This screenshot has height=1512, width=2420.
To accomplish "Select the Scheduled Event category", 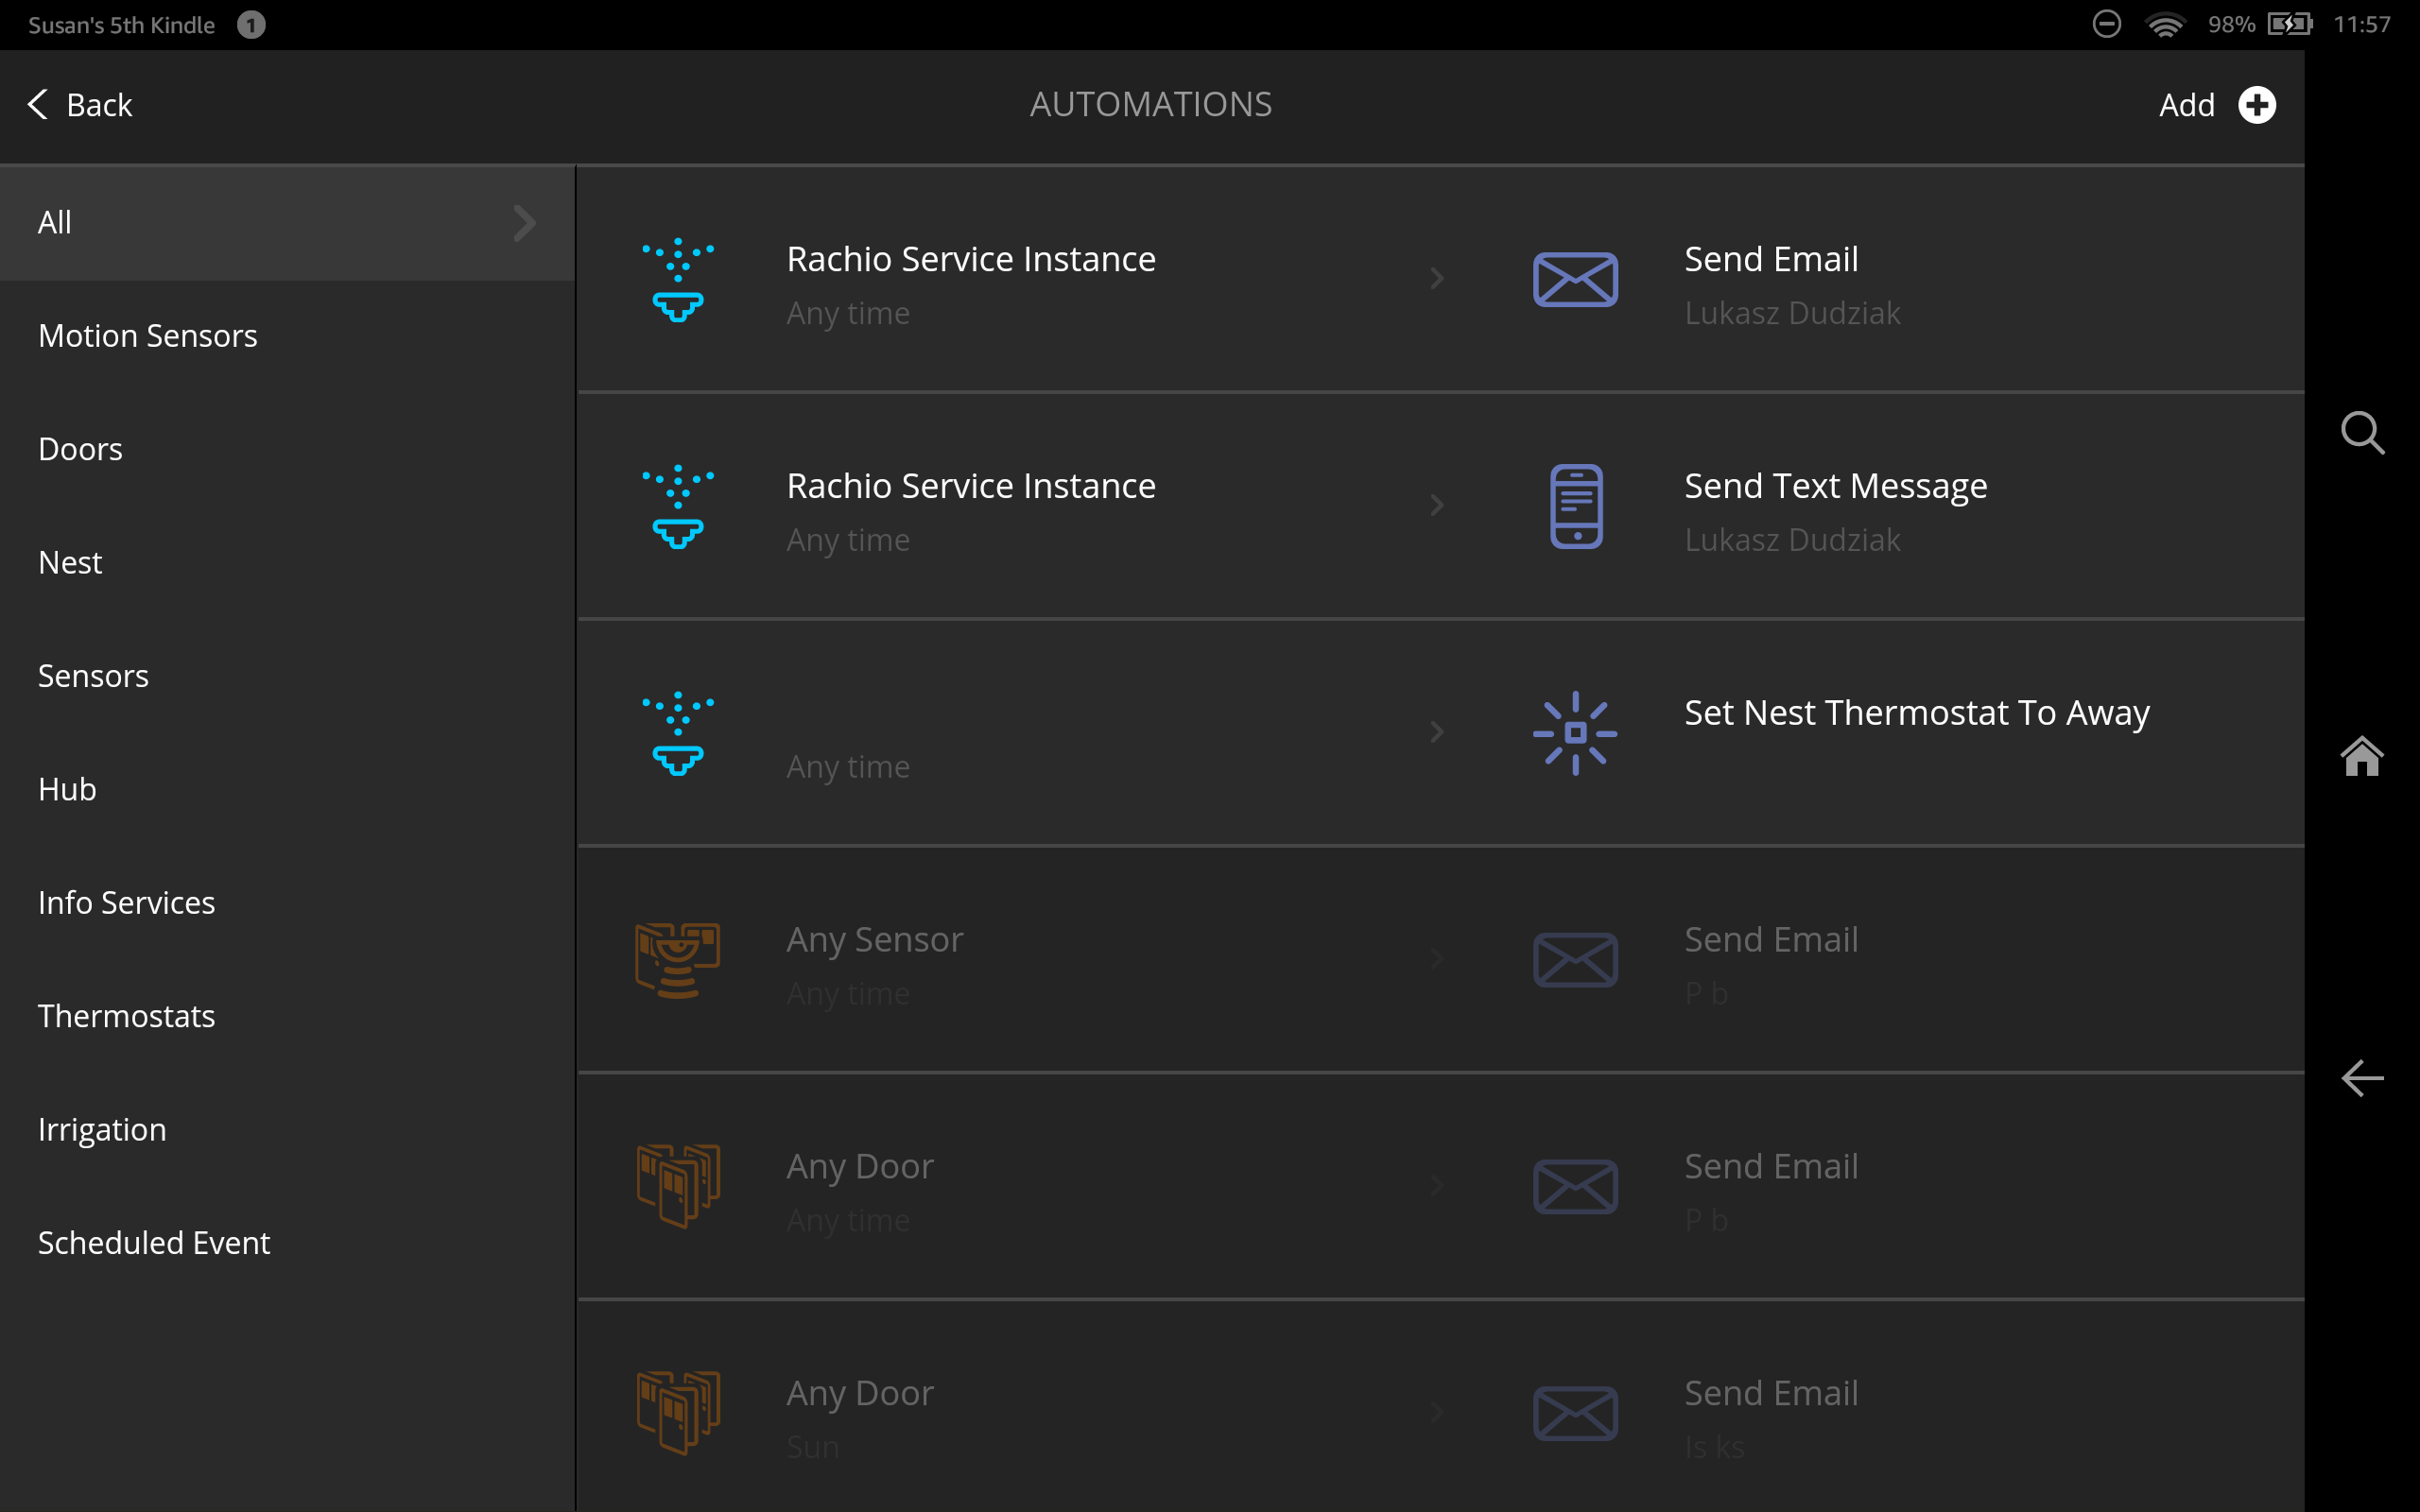I will 154,1242.
